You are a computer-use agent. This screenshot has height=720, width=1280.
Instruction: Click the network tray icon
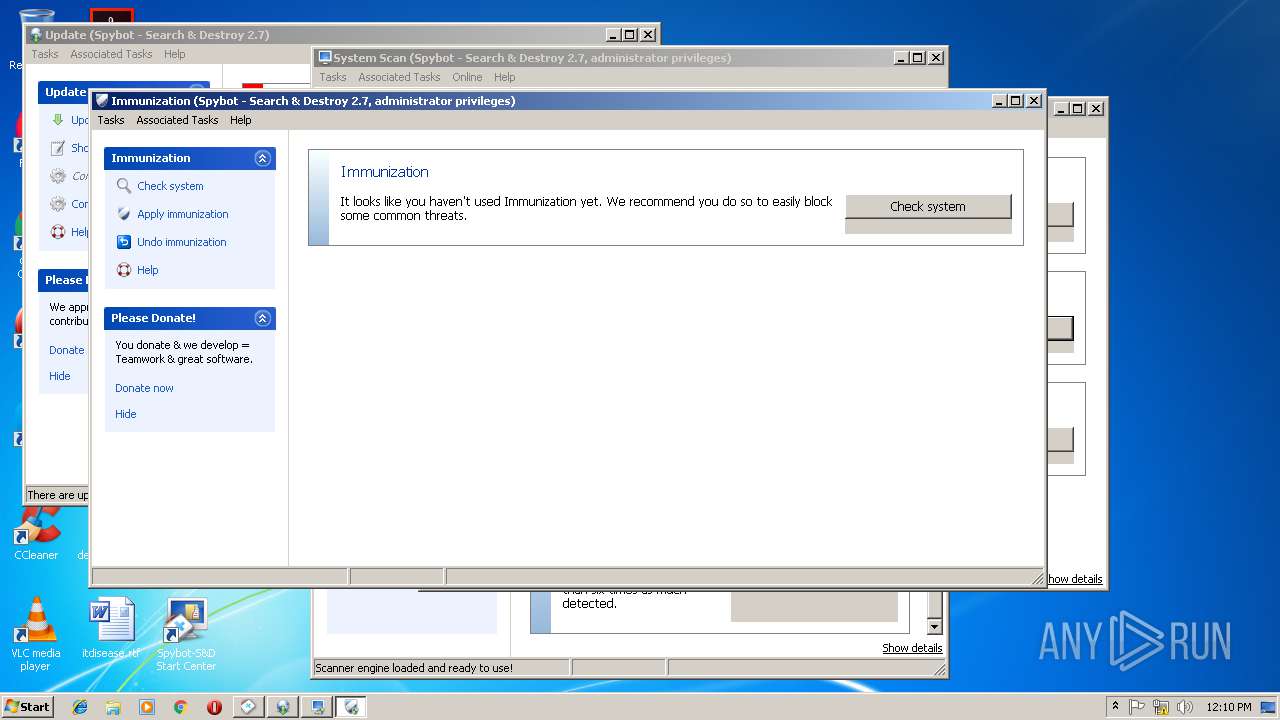click(x=1161, y=707)
